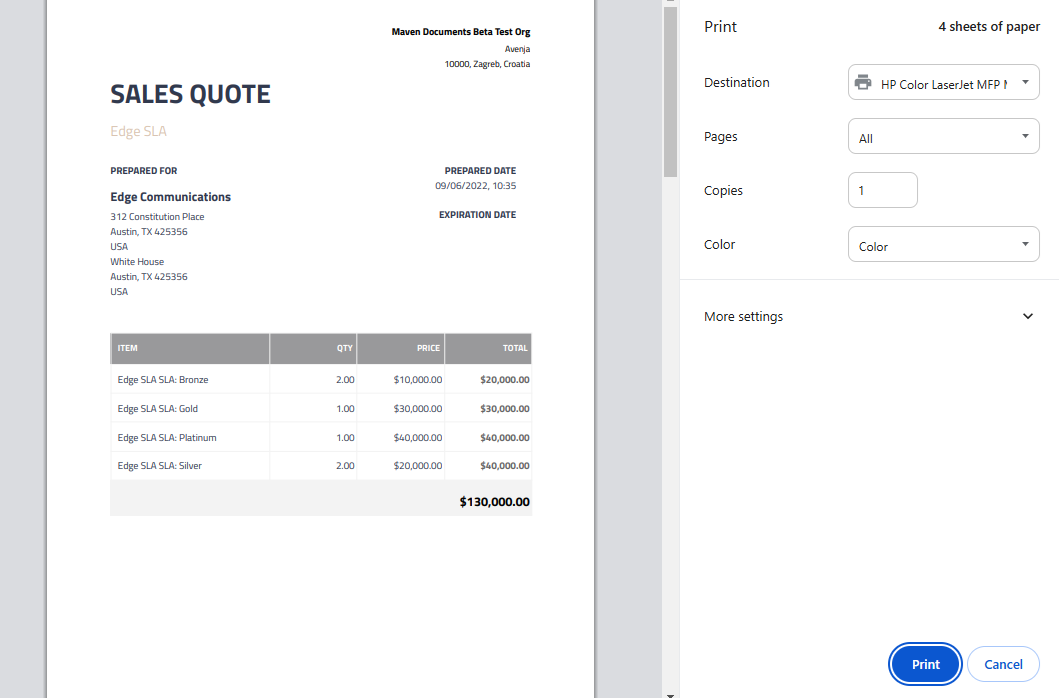This screenshot has height=698, width=1059.
Task: Click the SALES QUOTE heading in preview
Action: [x=190, y=95]
